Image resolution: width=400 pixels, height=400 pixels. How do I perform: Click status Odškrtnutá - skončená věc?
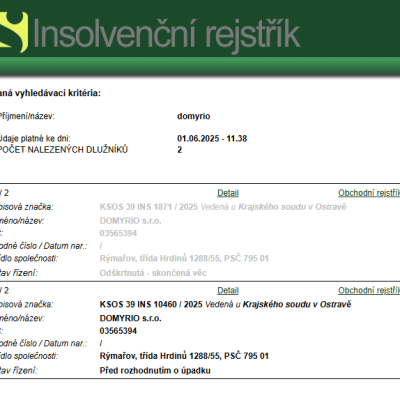(x=153, y=273)
